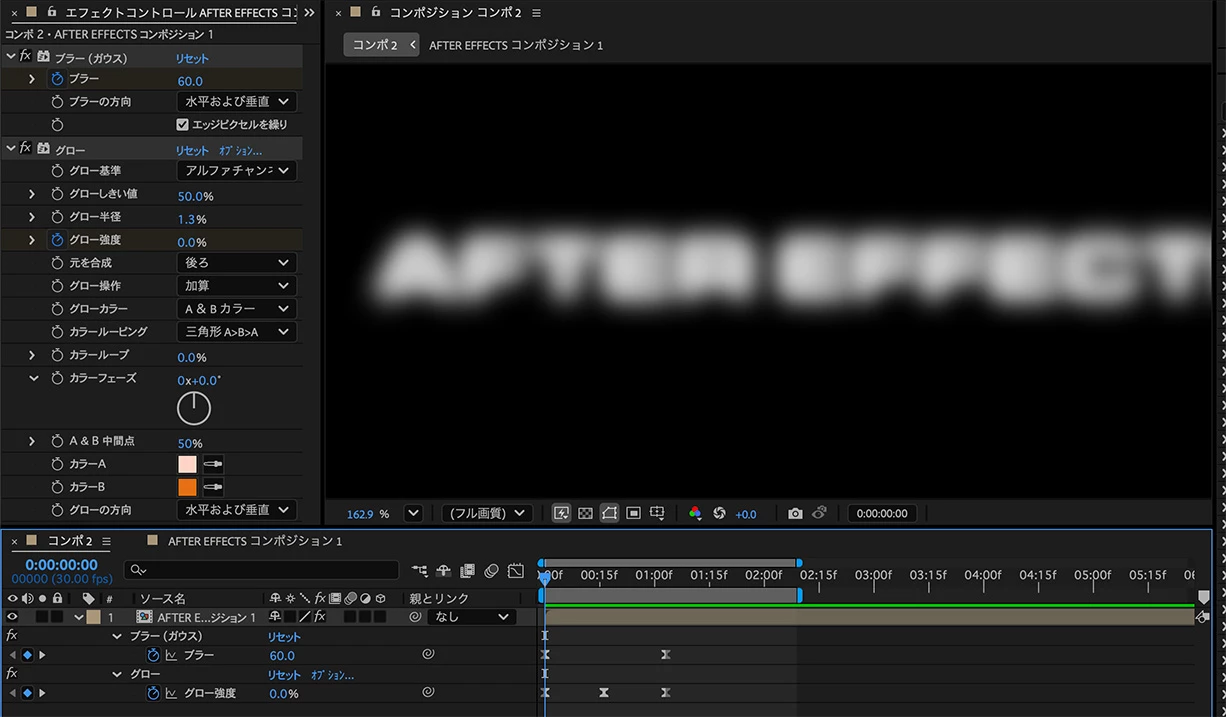Click the region of interest button
The height and width of the screenshot is (717, 1226).
click(634, 513)
